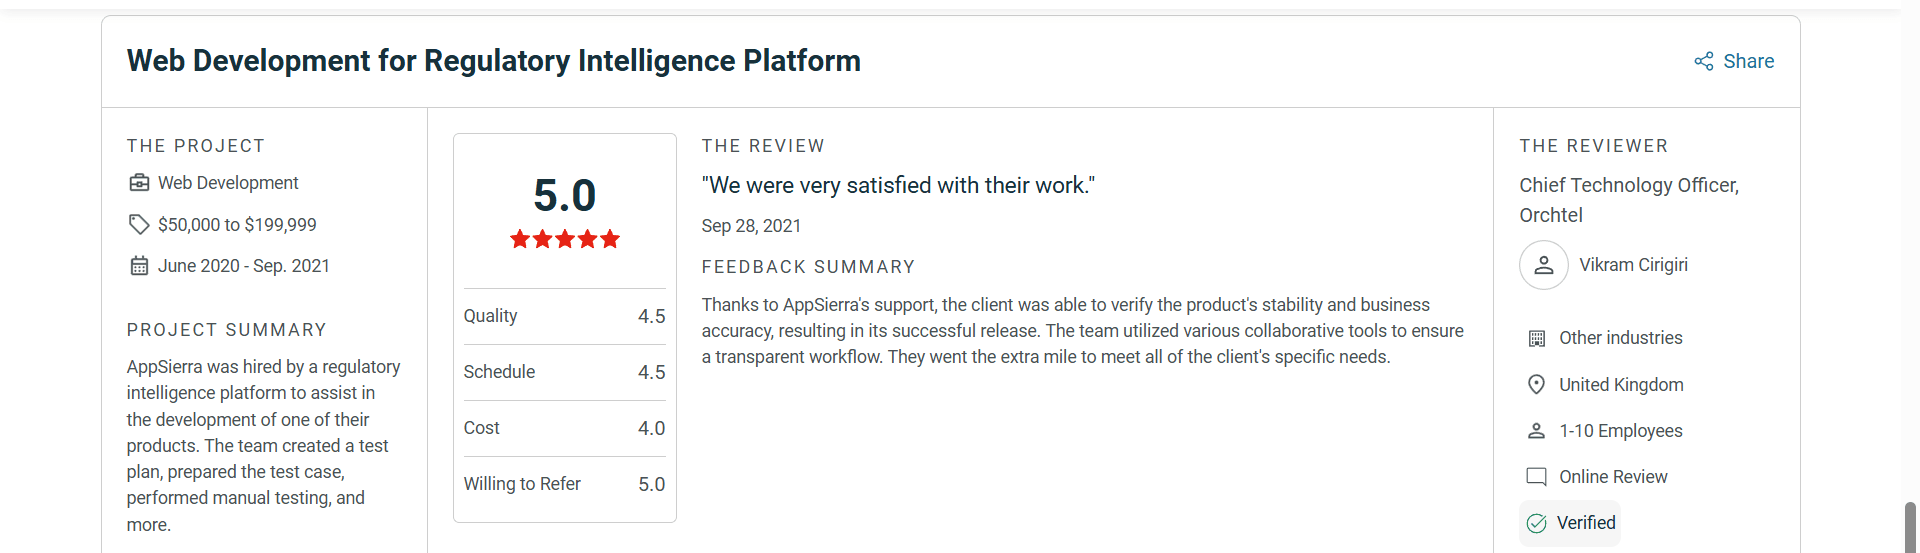
Task: Click the 5.0 overall rating number
Action: pos(565,195)
